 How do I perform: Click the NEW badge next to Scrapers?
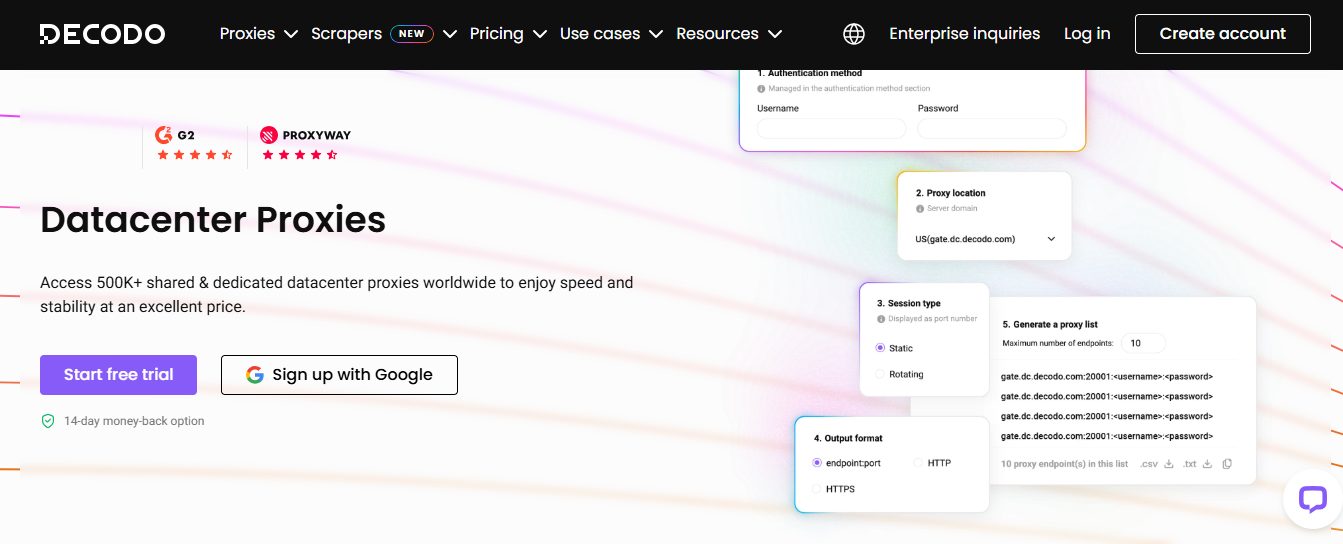pos(411,34)
